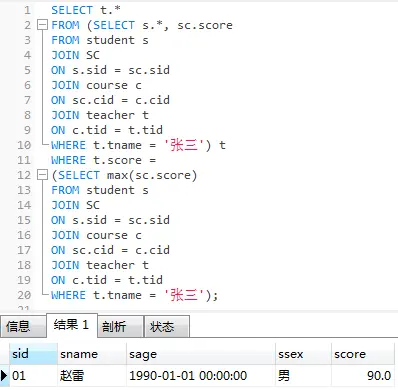Click the sname column header
Image resolution: width=398 pixels, height=390 pixels.
click(x=92, y=354)
